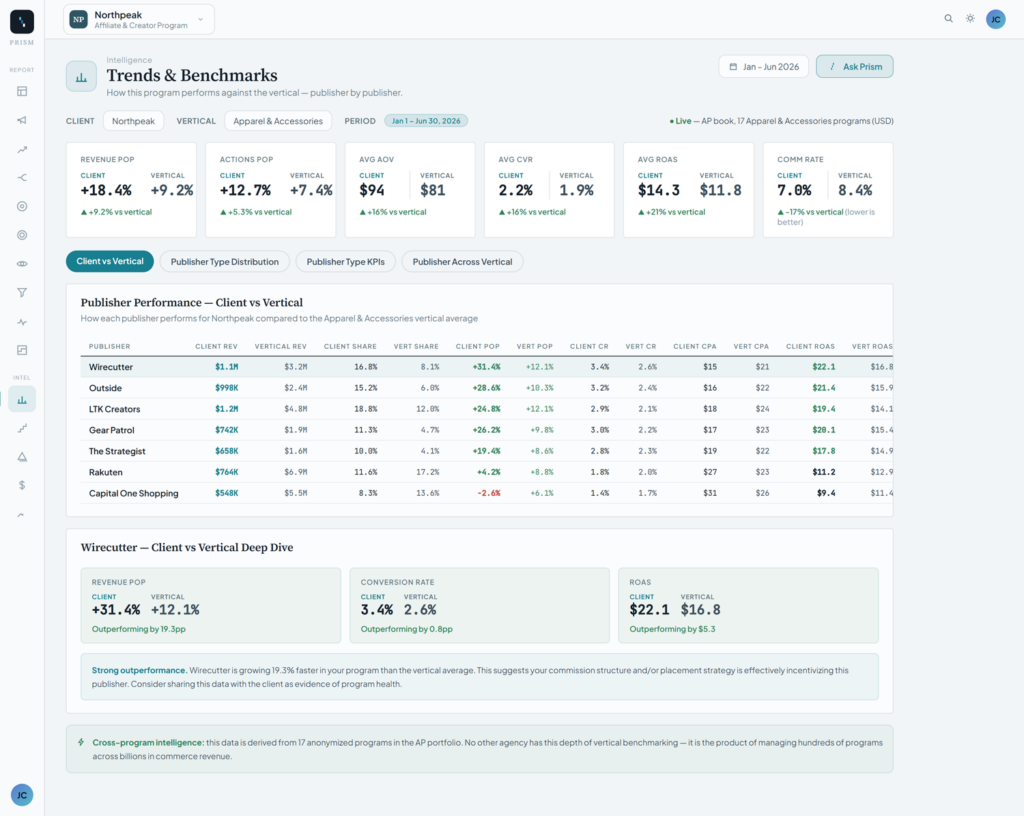Screen dimensions: 1024x816
Task: Sort by CLIENT REV column header
Action: click(x=216, y=347)
